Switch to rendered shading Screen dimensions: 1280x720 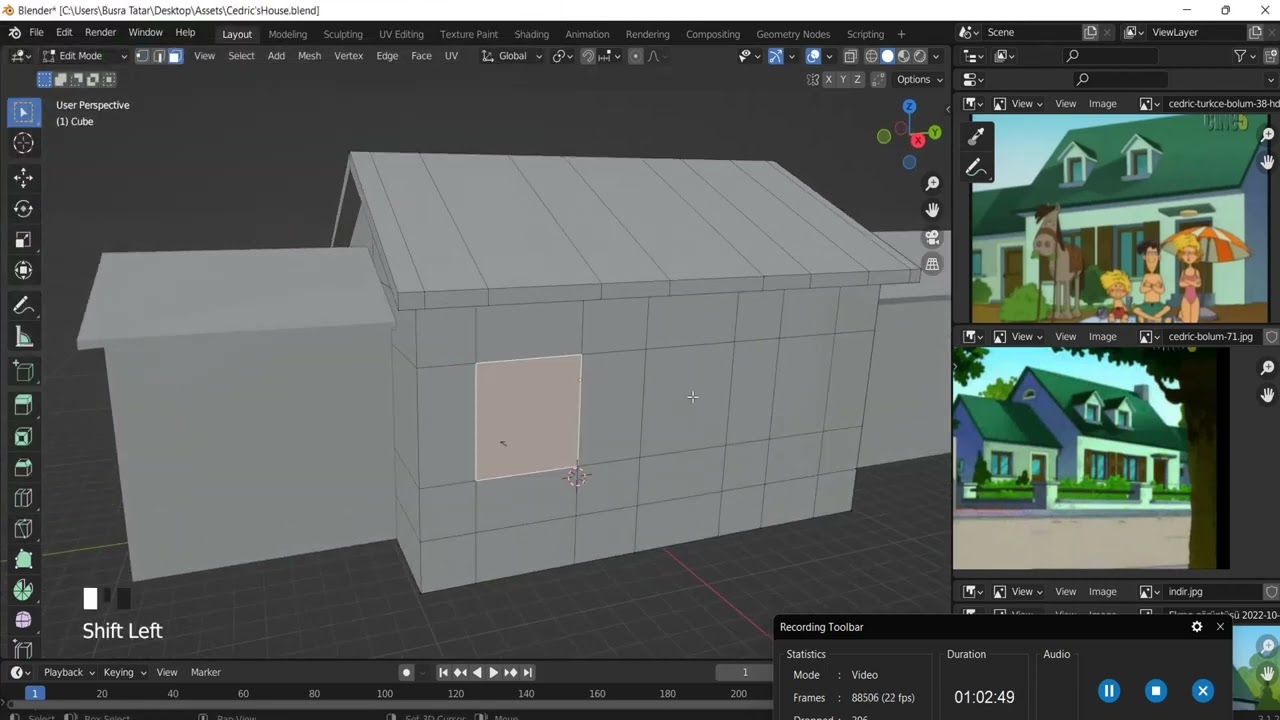tap(919, 56)
